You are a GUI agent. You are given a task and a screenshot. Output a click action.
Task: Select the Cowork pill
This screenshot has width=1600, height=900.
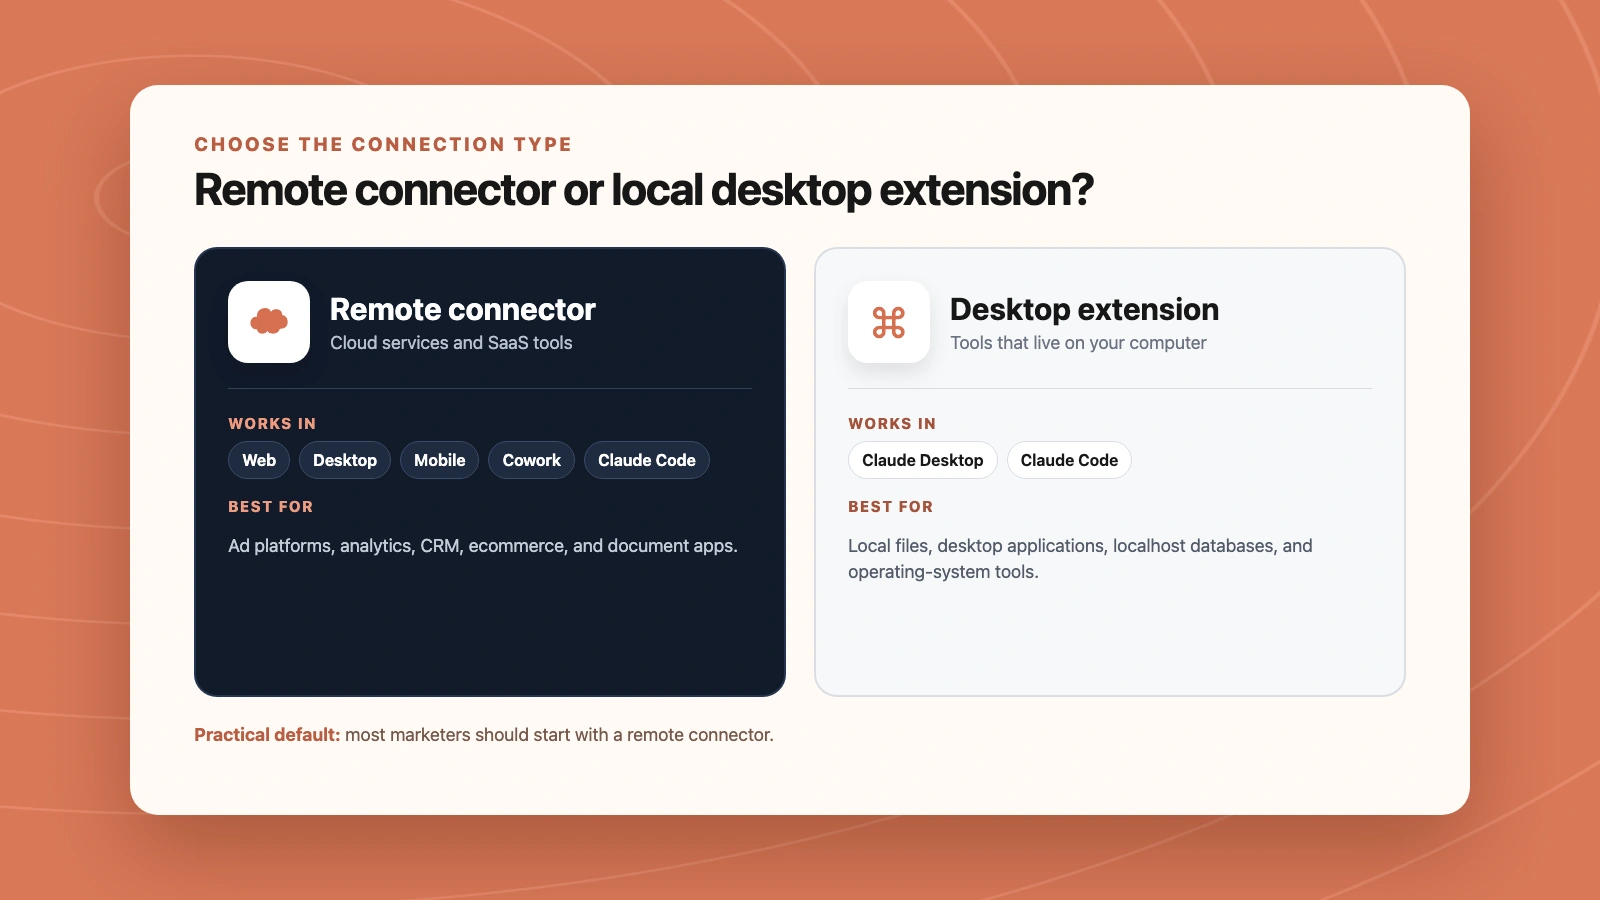[x=532, y=460]
